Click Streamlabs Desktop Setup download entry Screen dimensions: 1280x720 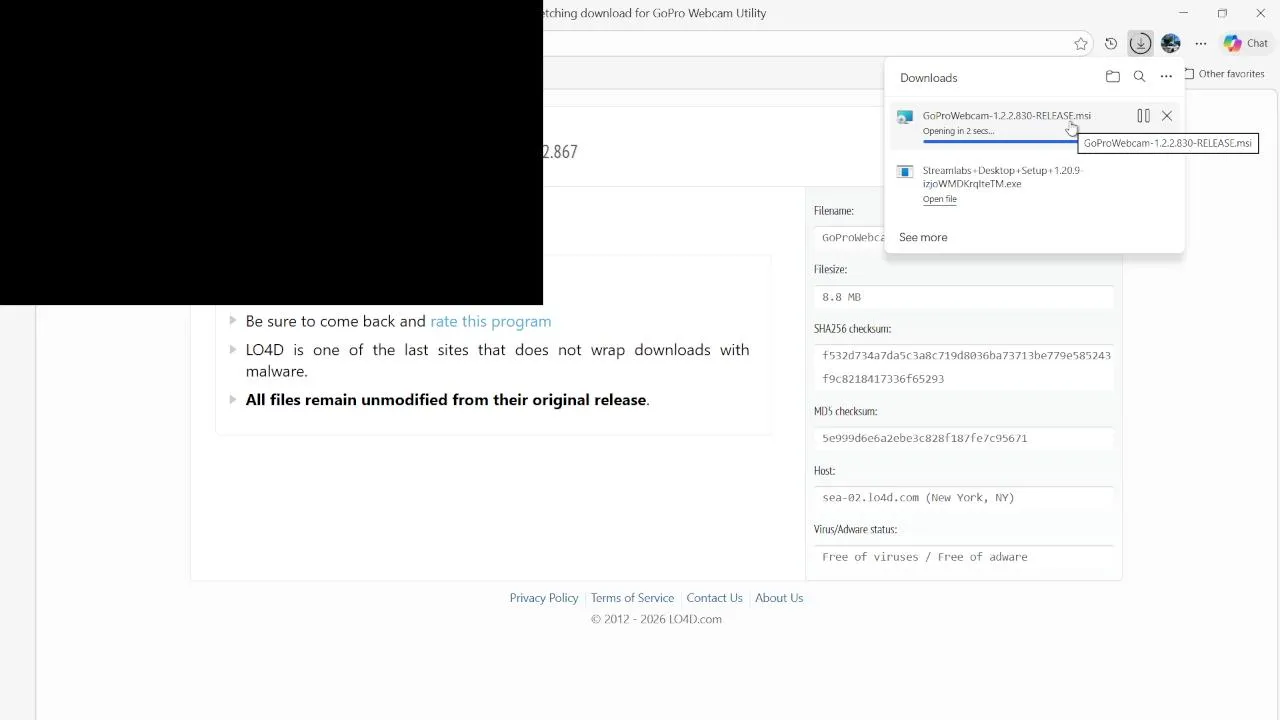(1003, 177)
